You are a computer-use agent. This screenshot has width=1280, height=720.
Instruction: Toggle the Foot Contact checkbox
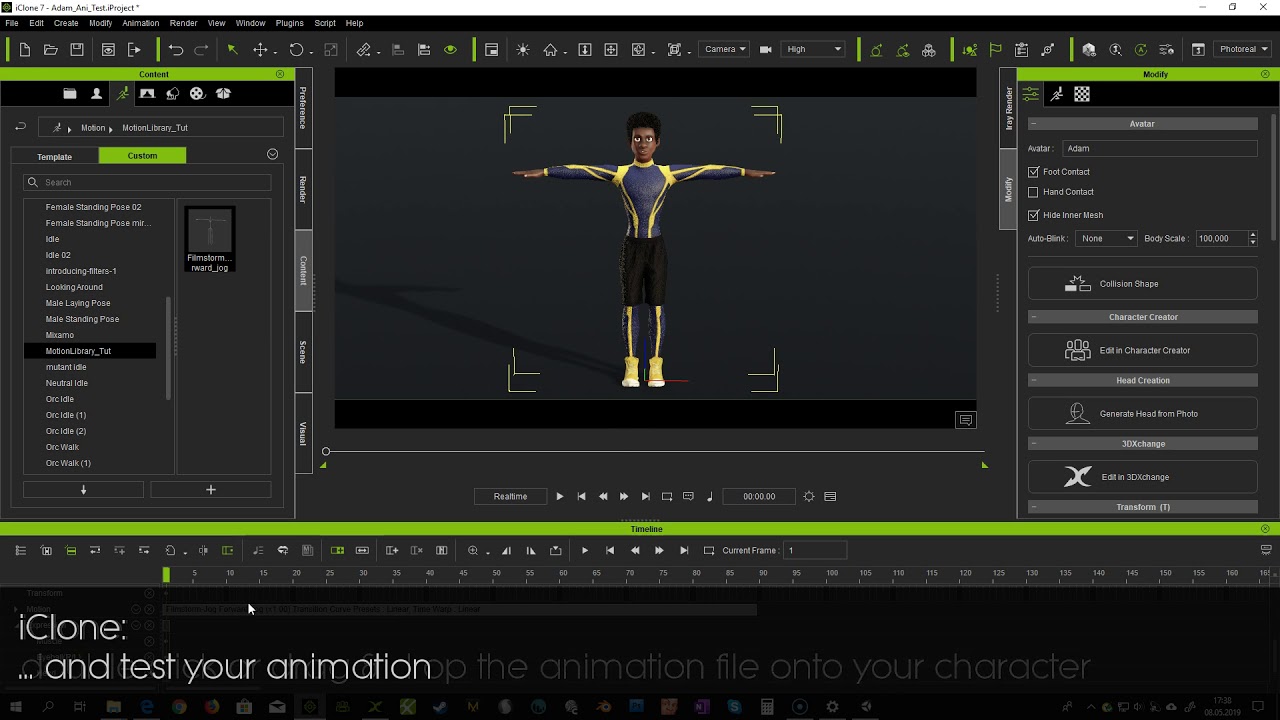(1033, 172)
